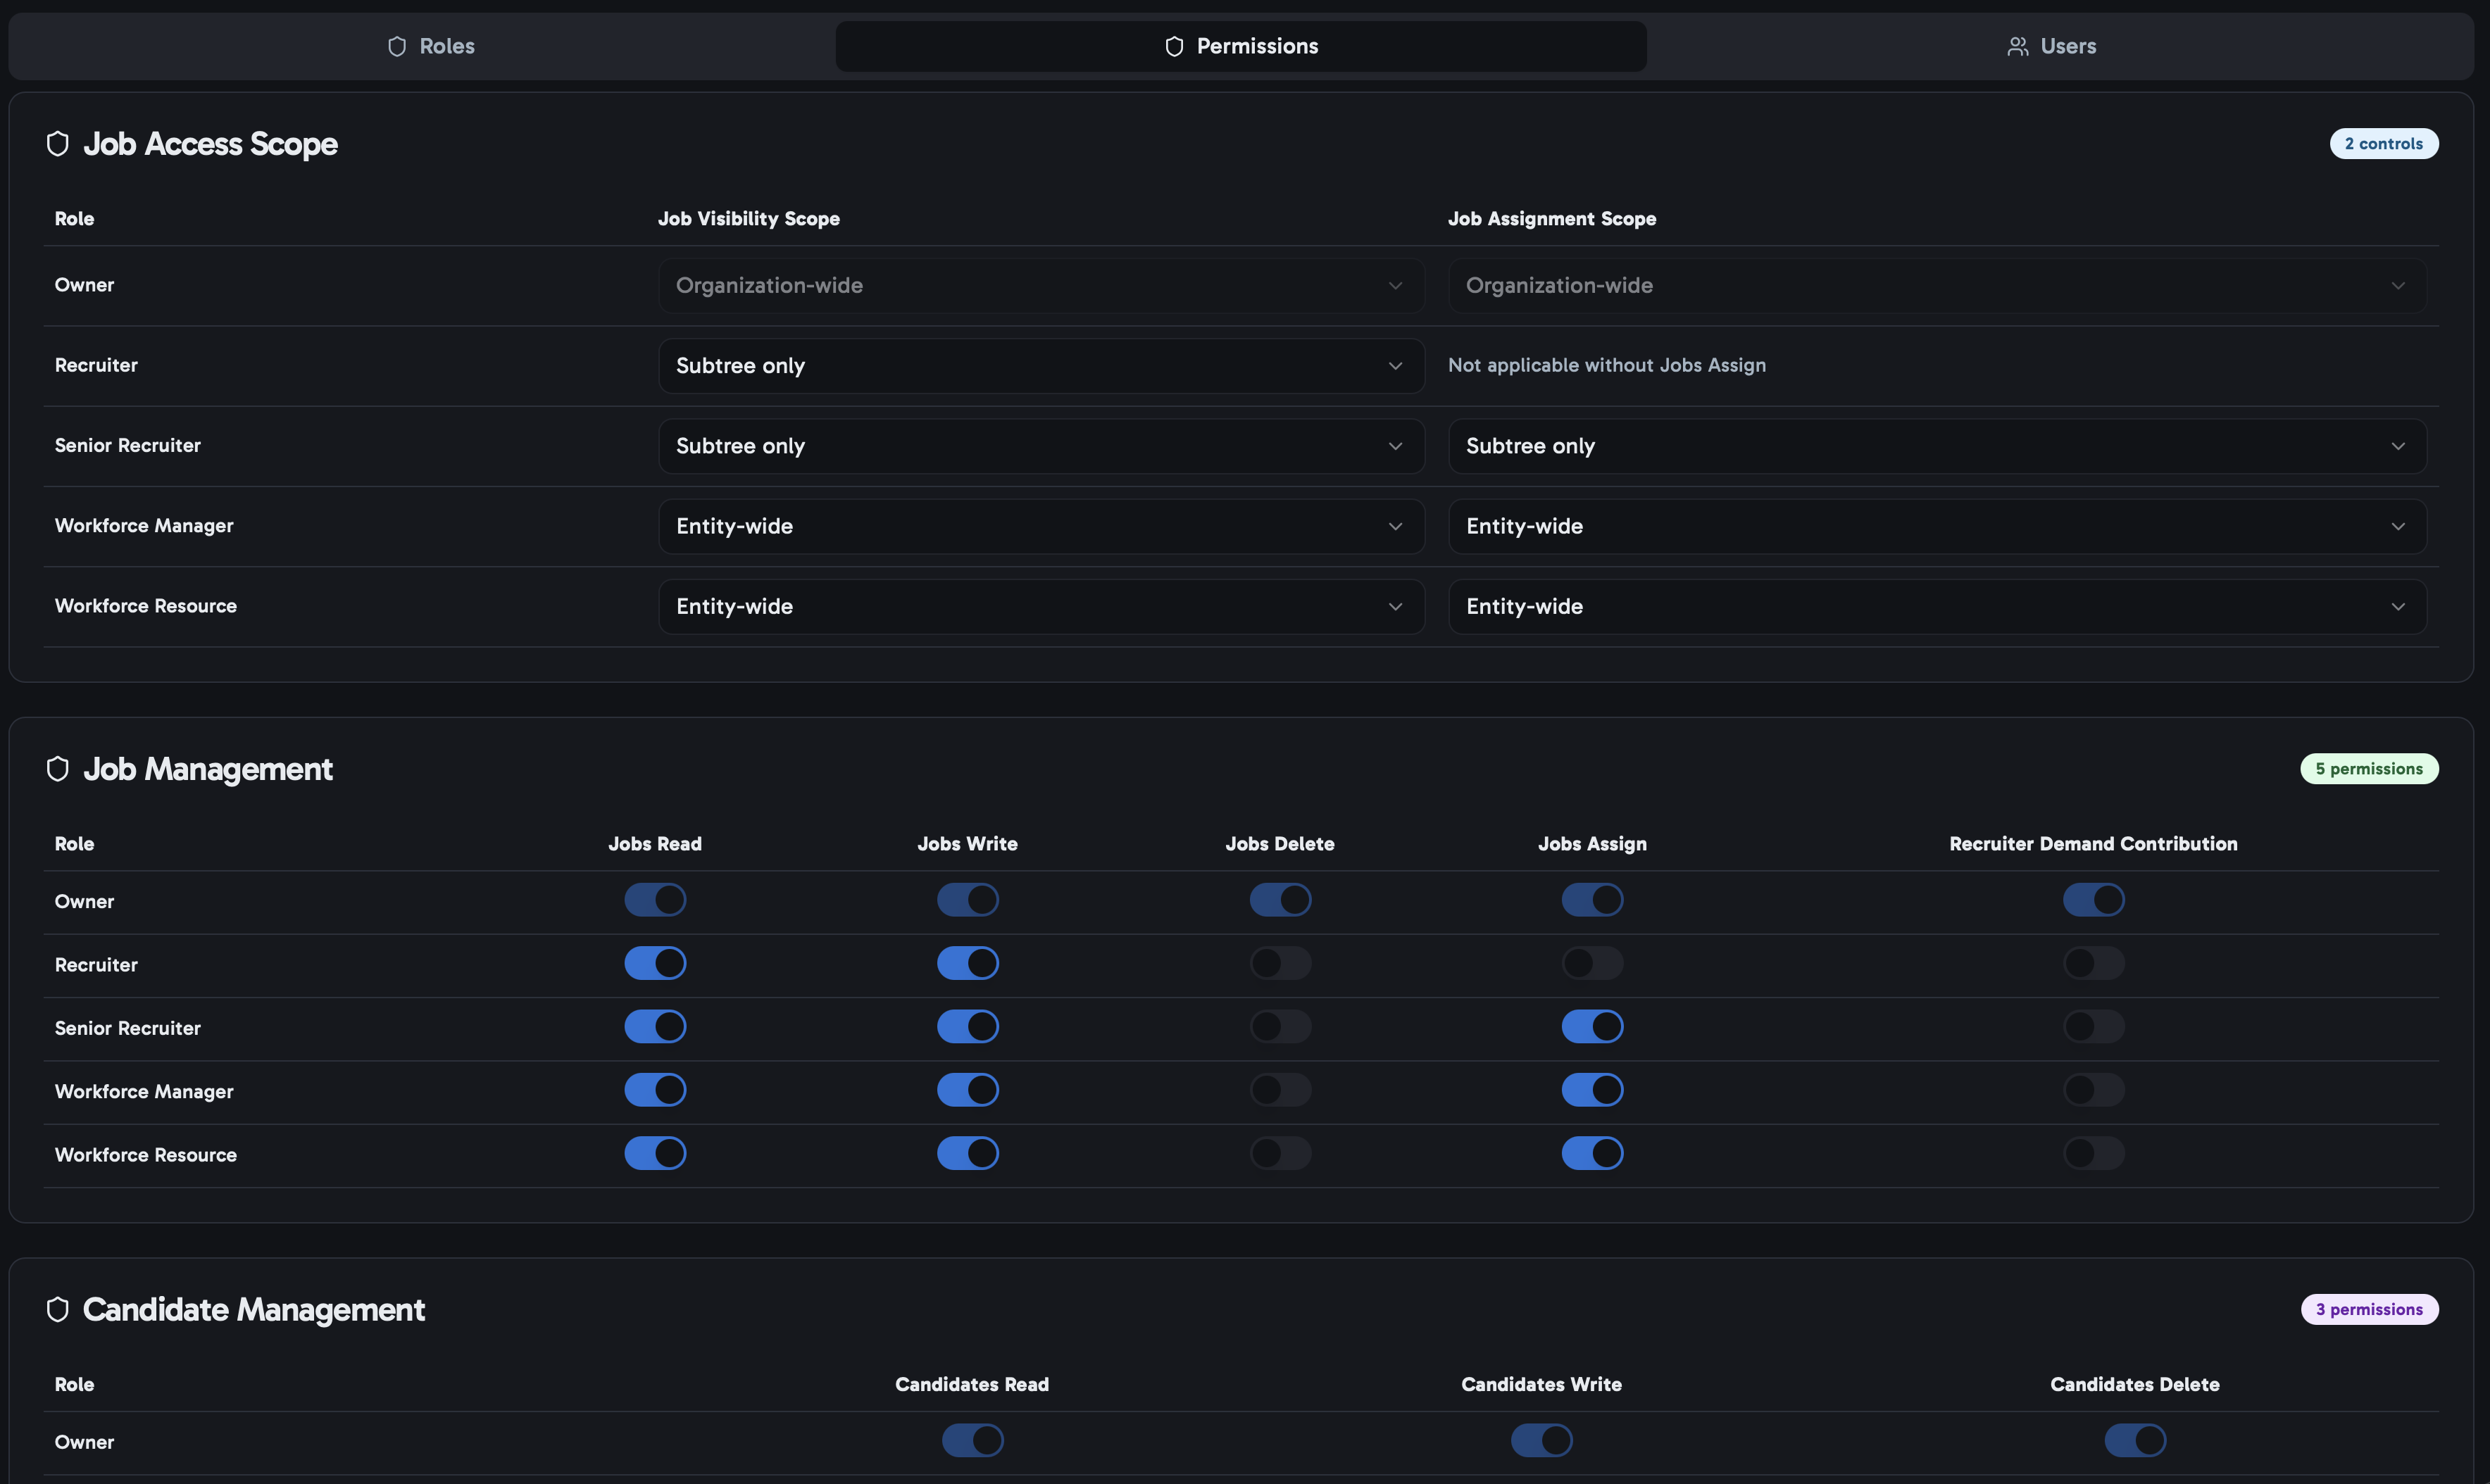This screenshot has height=1484, width=2490.
Task: Toggle Jobs Delete for Owner
Action: click(x=1280, y=900)
